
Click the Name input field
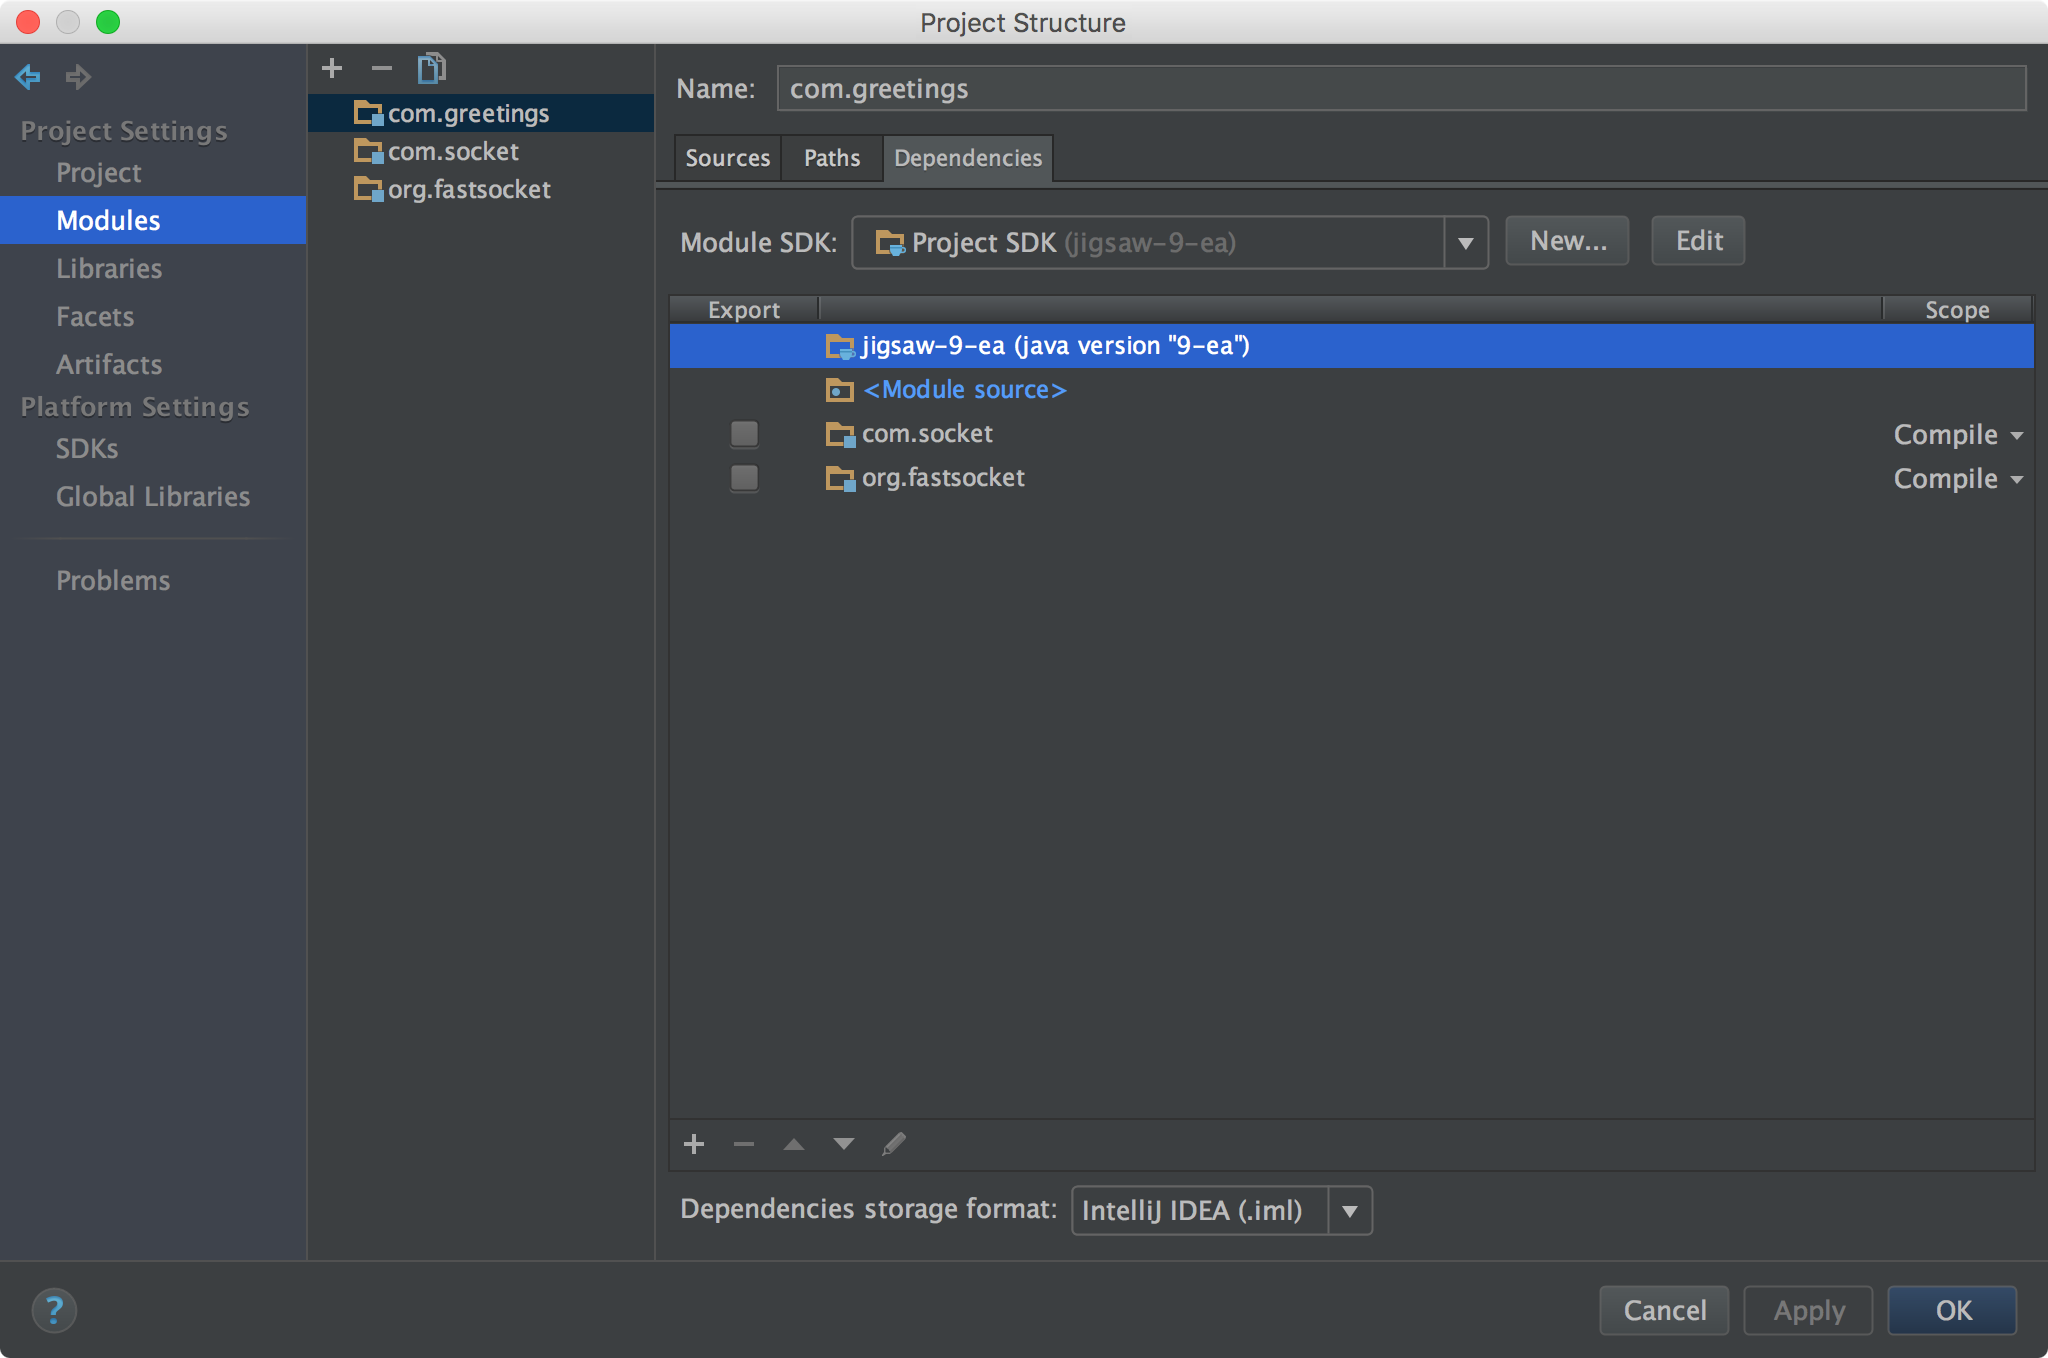point(1401,89)
